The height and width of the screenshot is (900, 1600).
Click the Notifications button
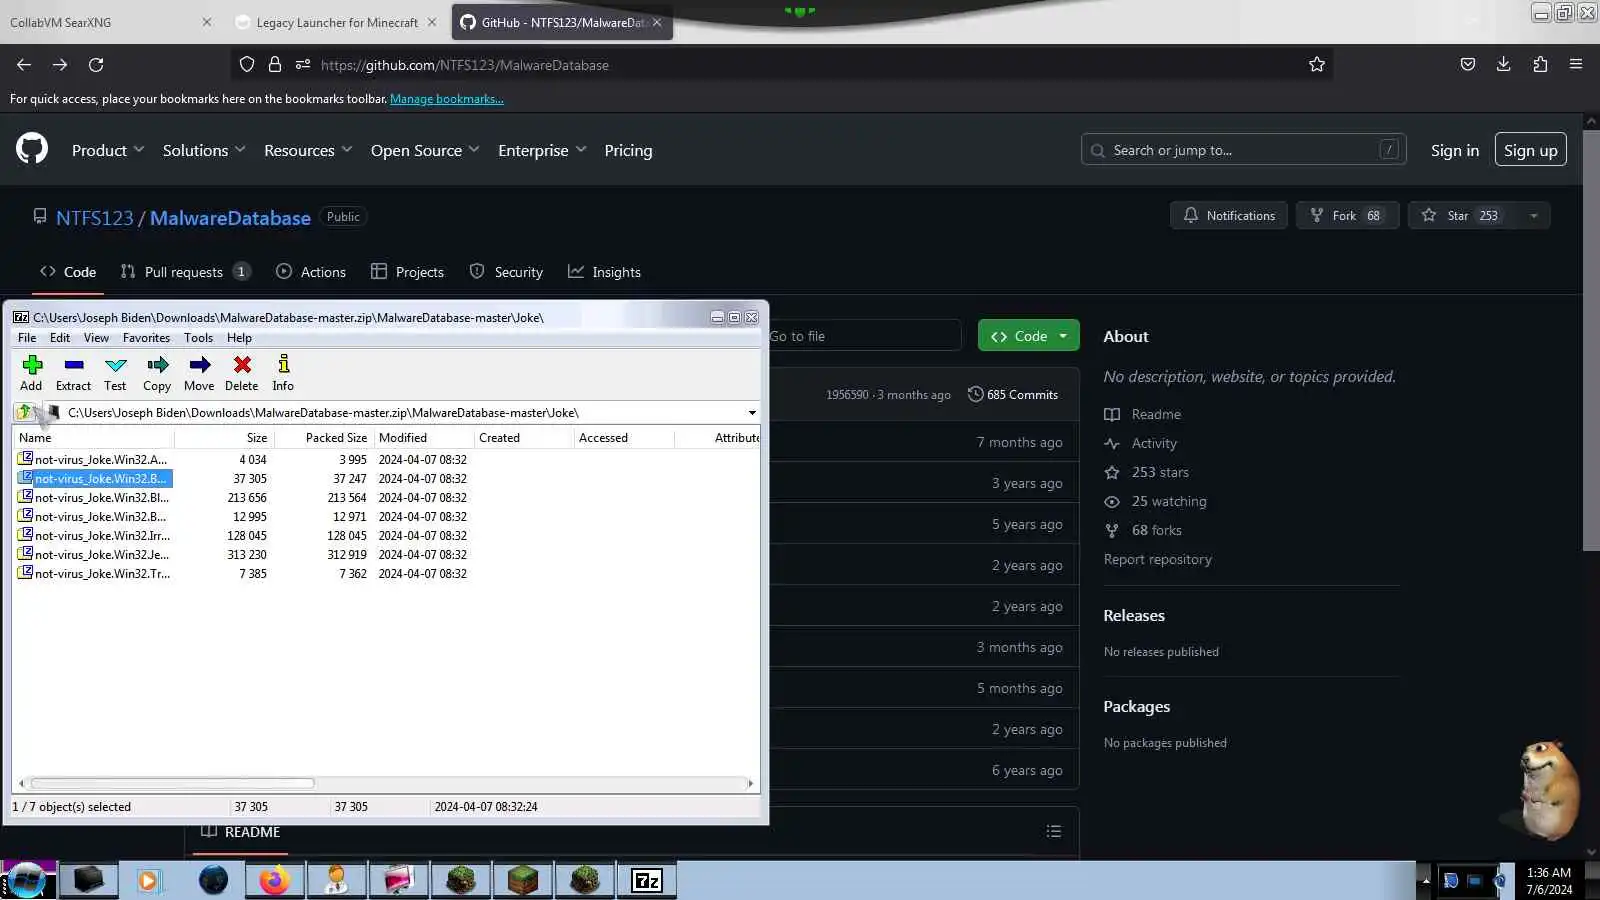pyautogui.click(x=1229, y=215)
